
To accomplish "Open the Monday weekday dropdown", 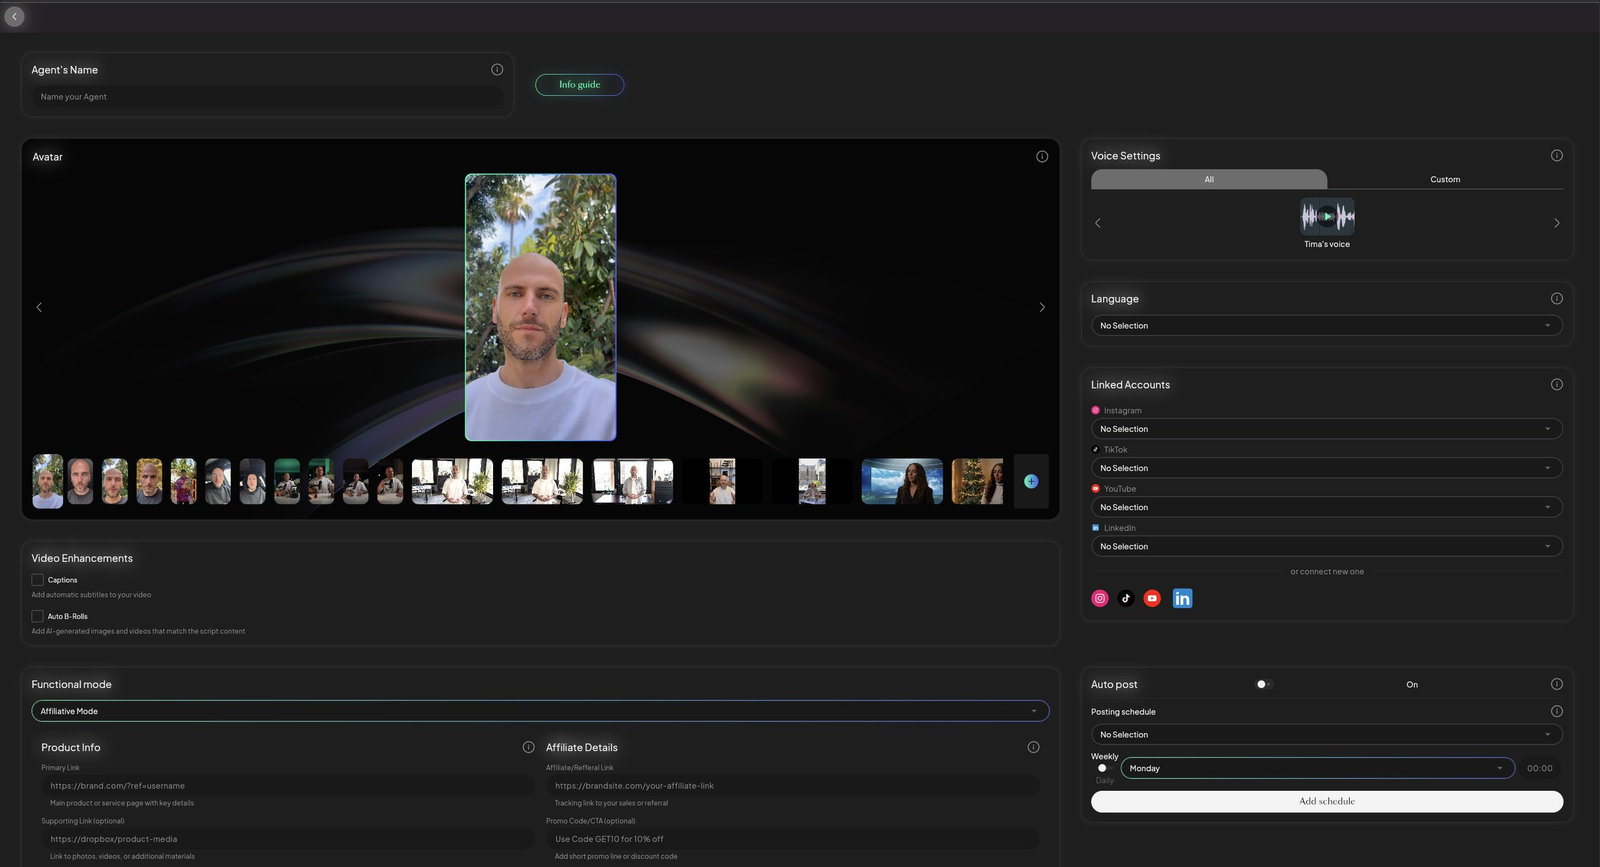I will (x=1317, y=768).
